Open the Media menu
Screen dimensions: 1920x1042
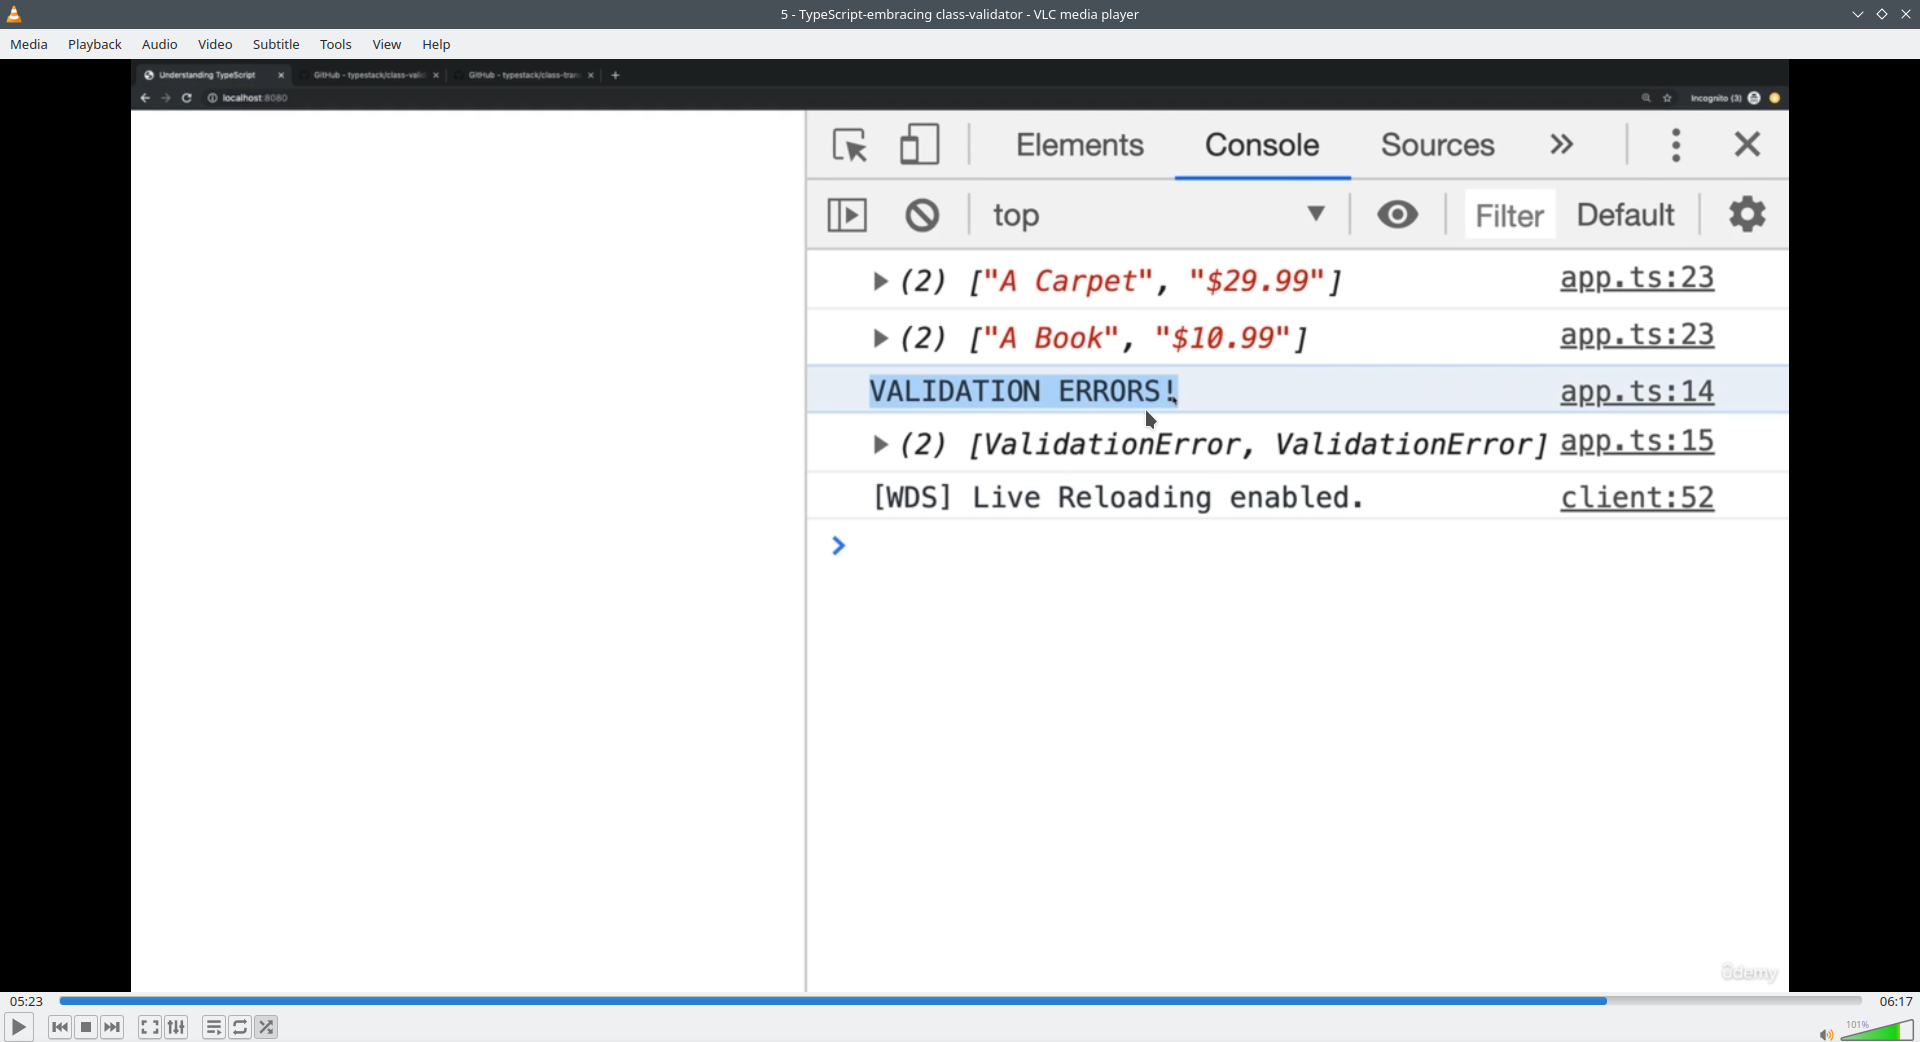29,45
